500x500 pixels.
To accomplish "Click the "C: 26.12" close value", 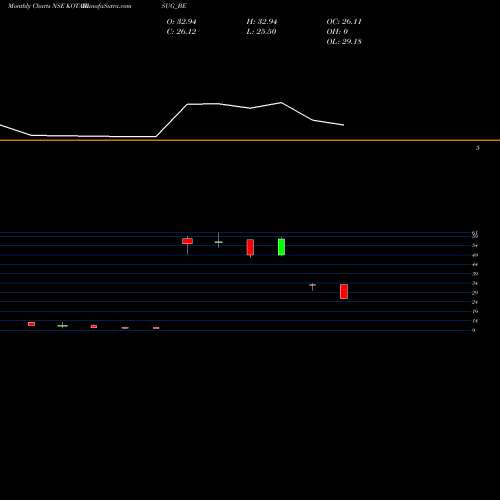I will pyautogui.click(x=181, y=32).
